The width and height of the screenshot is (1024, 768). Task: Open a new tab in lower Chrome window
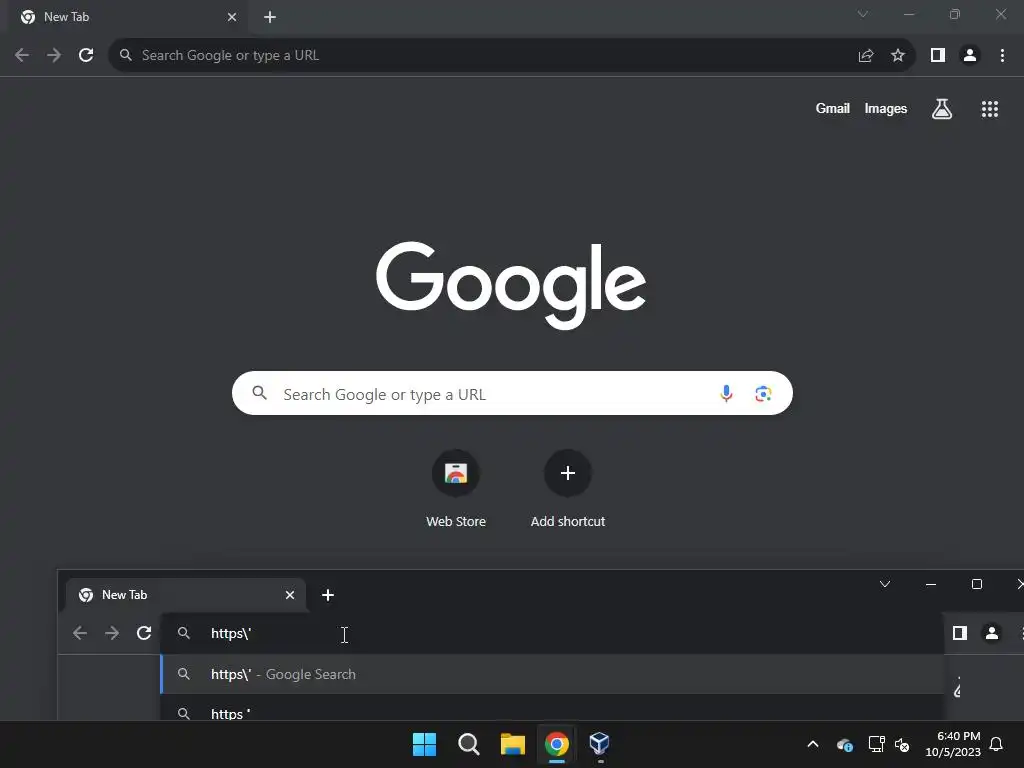328,595
